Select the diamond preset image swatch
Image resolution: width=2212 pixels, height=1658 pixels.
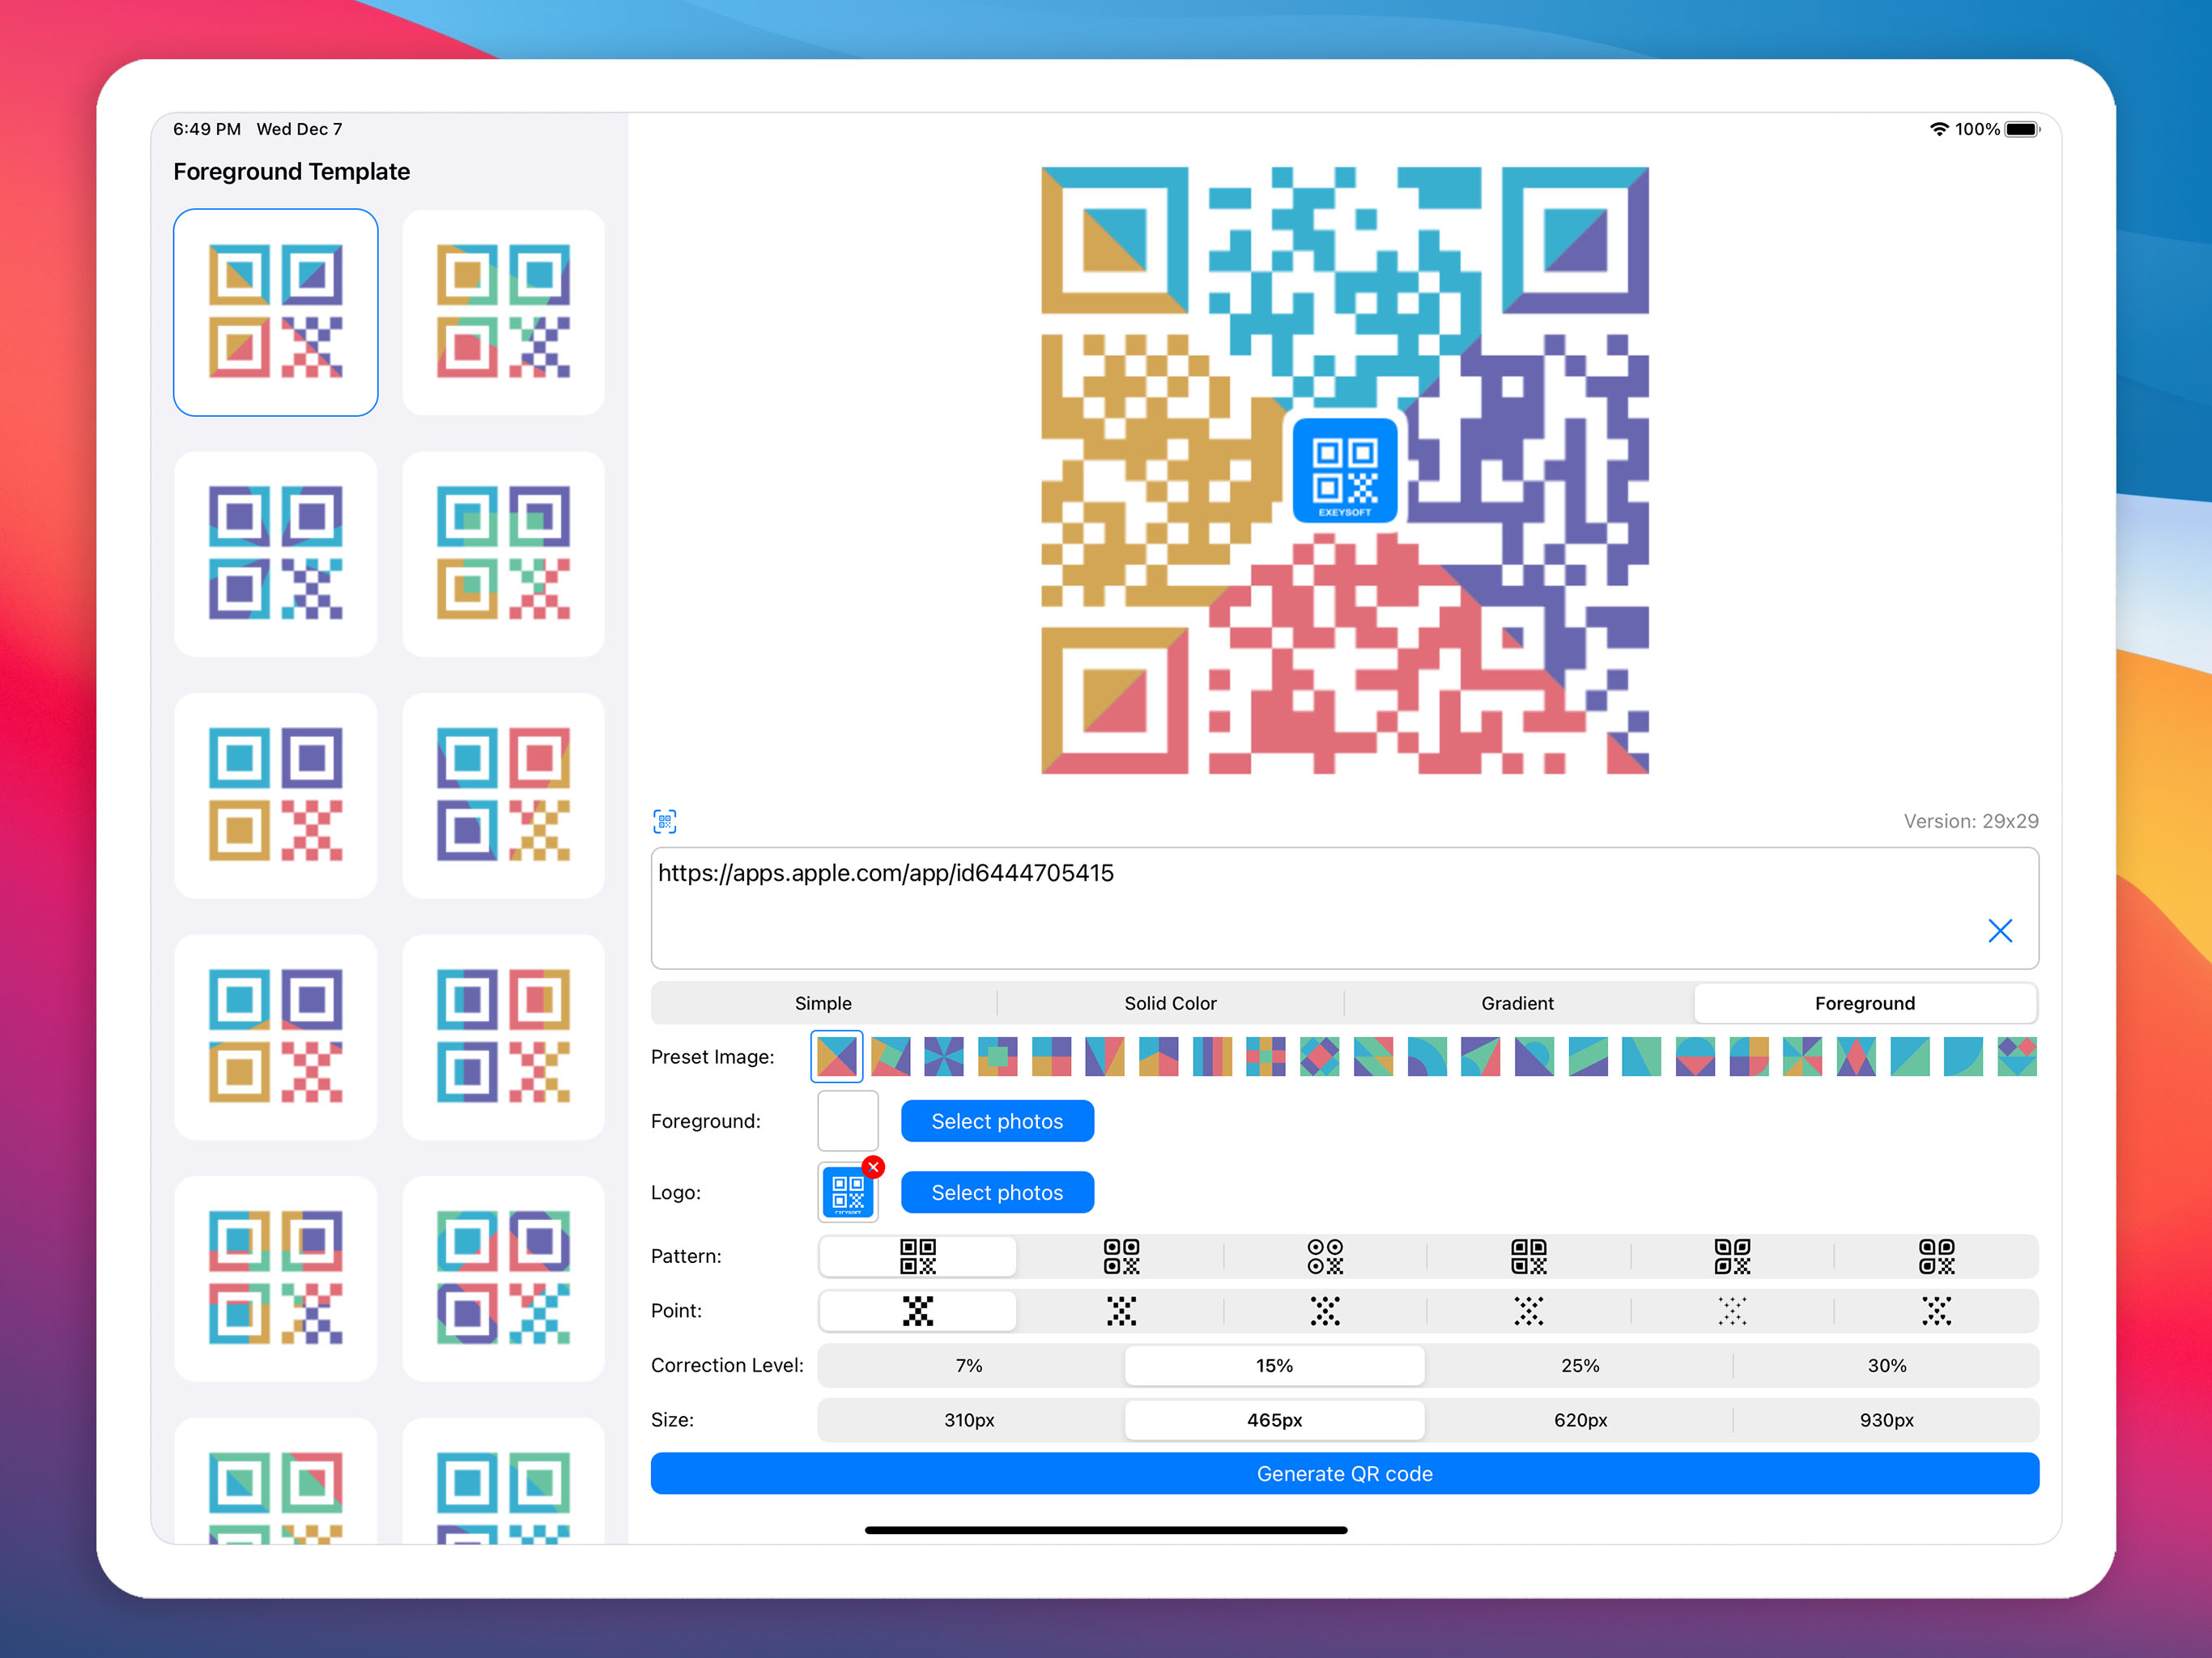[1319, 1057]
